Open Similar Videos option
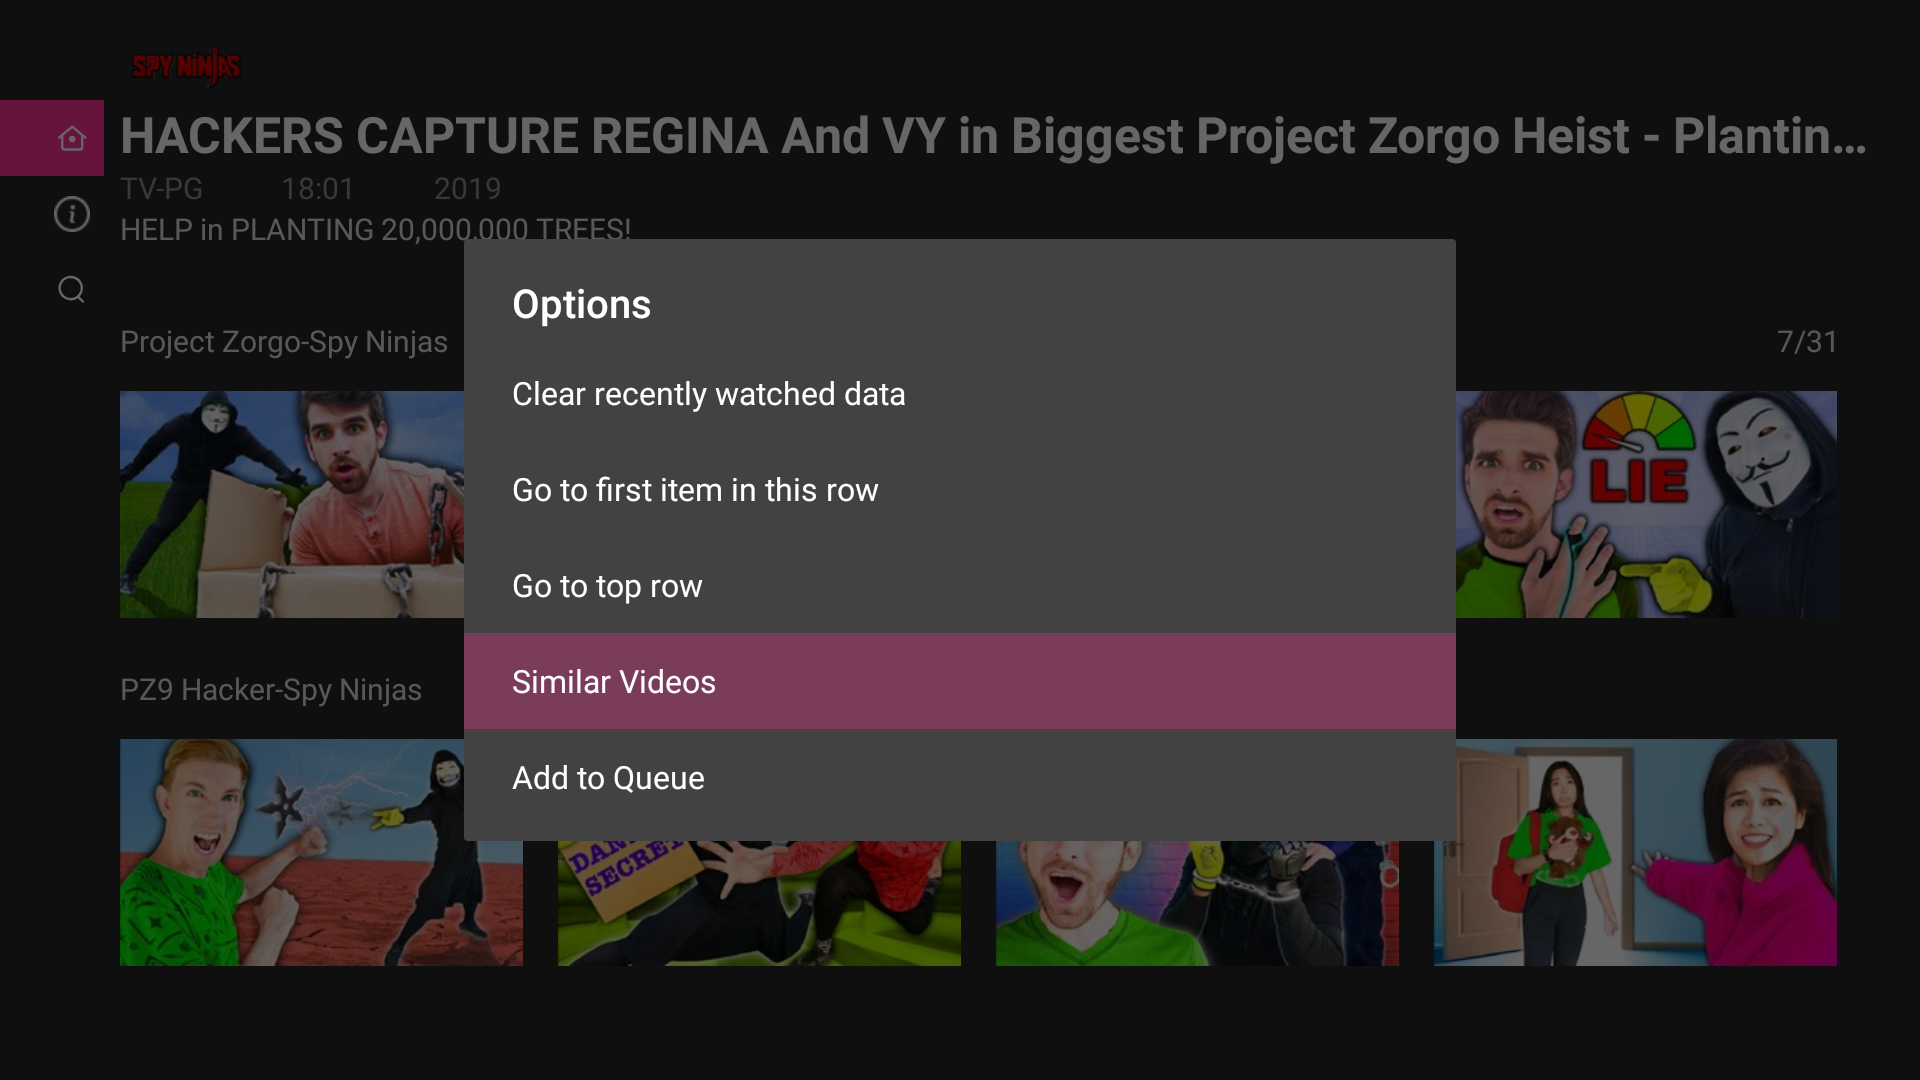This screenshot has height=1080, width=1920. [x=614, y=682]
